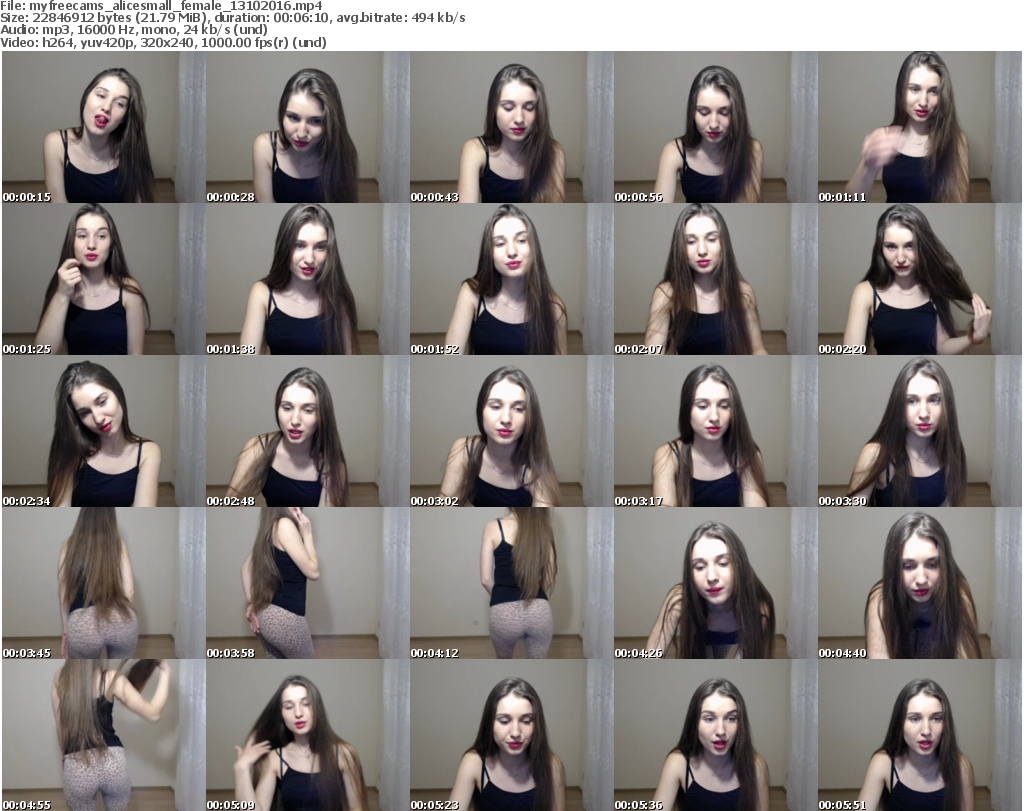Open the frame marked 00:04:12
This screenshot has width=1024, height=811.
[511, 583]
